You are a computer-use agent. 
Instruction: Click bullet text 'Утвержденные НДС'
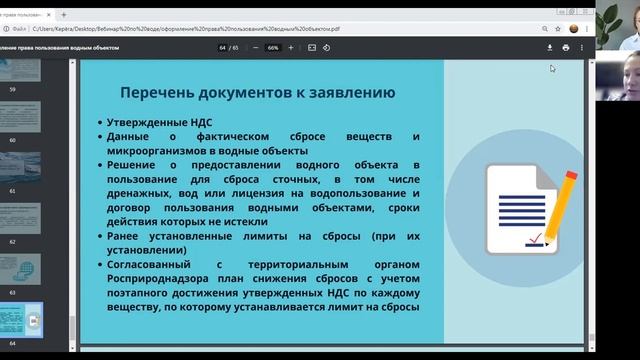pyautogui.click(x=160, y=122)
